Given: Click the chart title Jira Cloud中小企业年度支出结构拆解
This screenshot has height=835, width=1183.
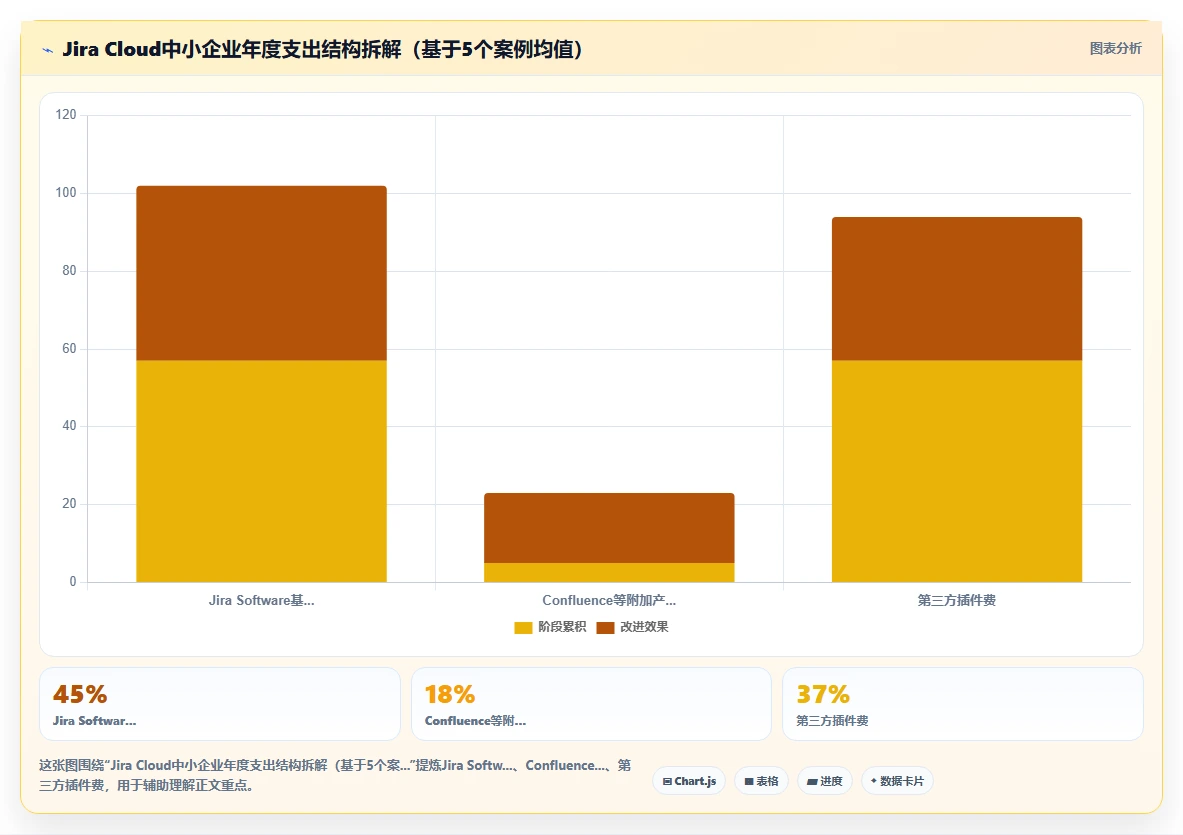Looking at the screenshot, I should [x=322, y=50].
